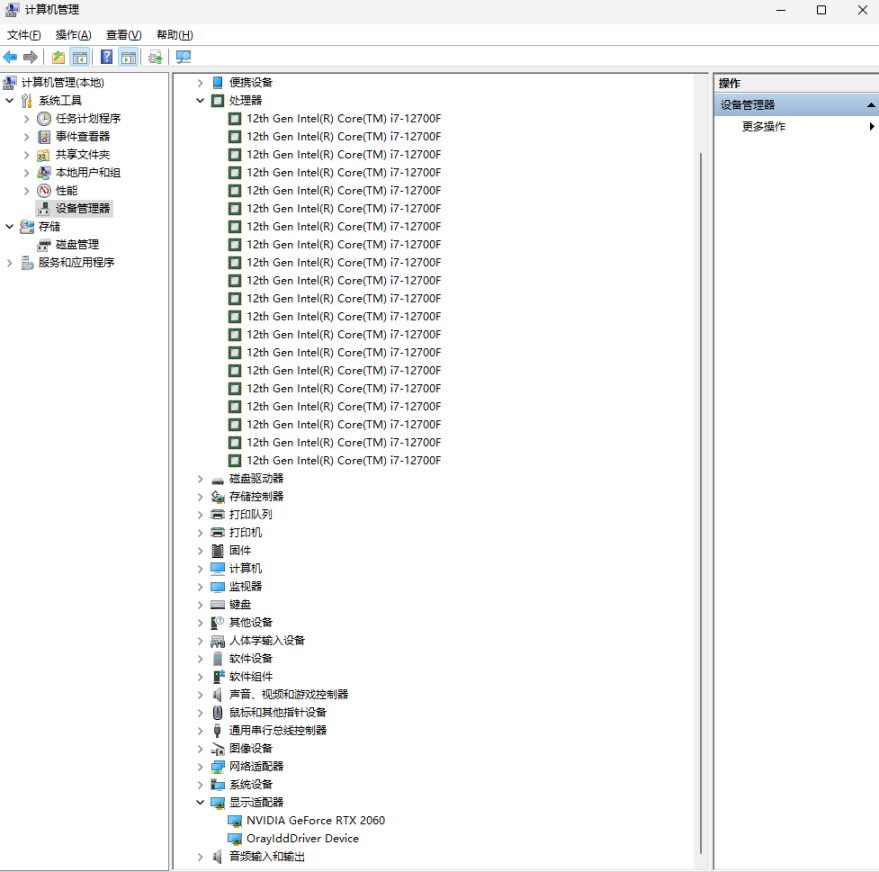Click the 鼠标和其他指针设备 mouse icon
Viewport: 879px width, 872px height.
[x=218, y=712]
